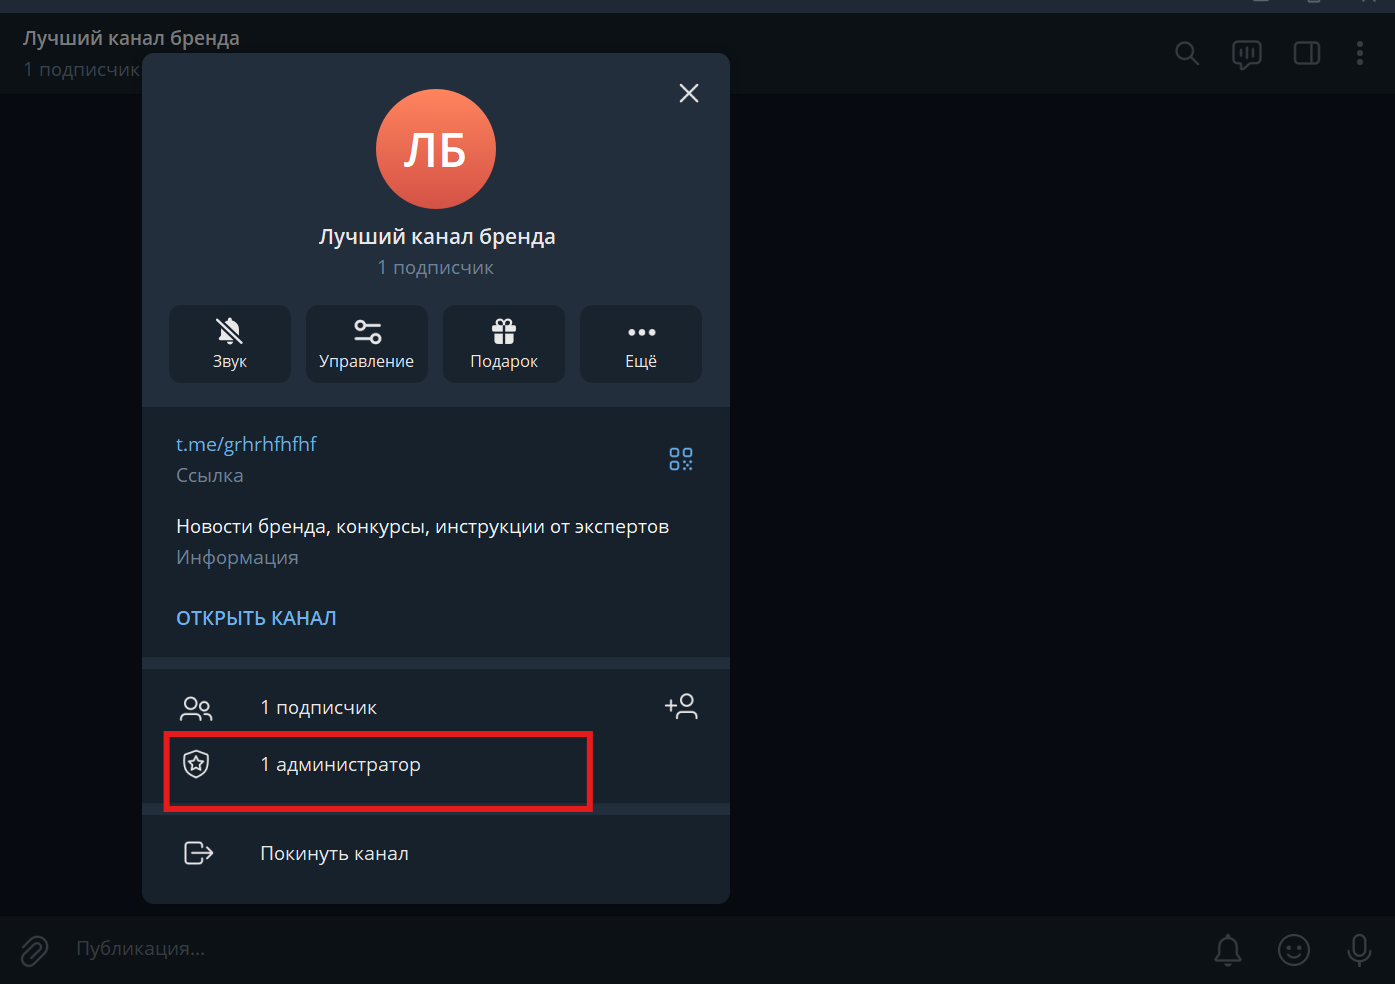This screenshot has height=984, width=1395.
Task: Click the add subscribers icon
Action: click(681, 706)
